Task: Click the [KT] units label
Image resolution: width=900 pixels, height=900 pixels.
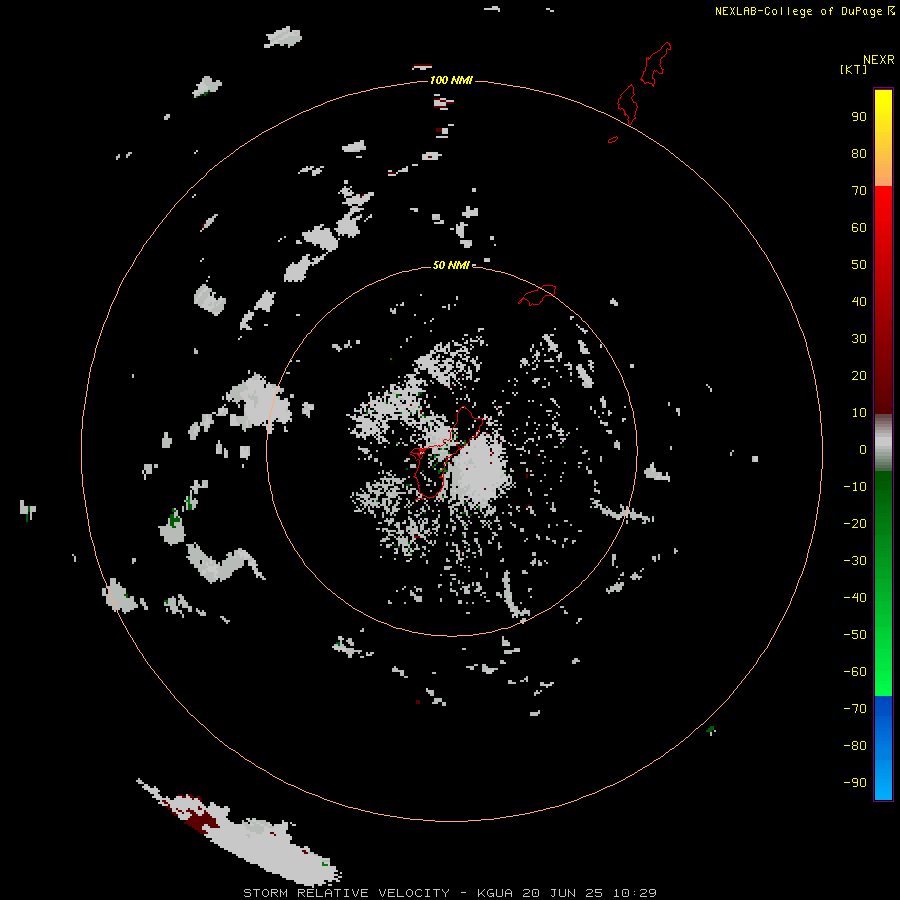Action: pyautogui.click(x=853, y=69)
